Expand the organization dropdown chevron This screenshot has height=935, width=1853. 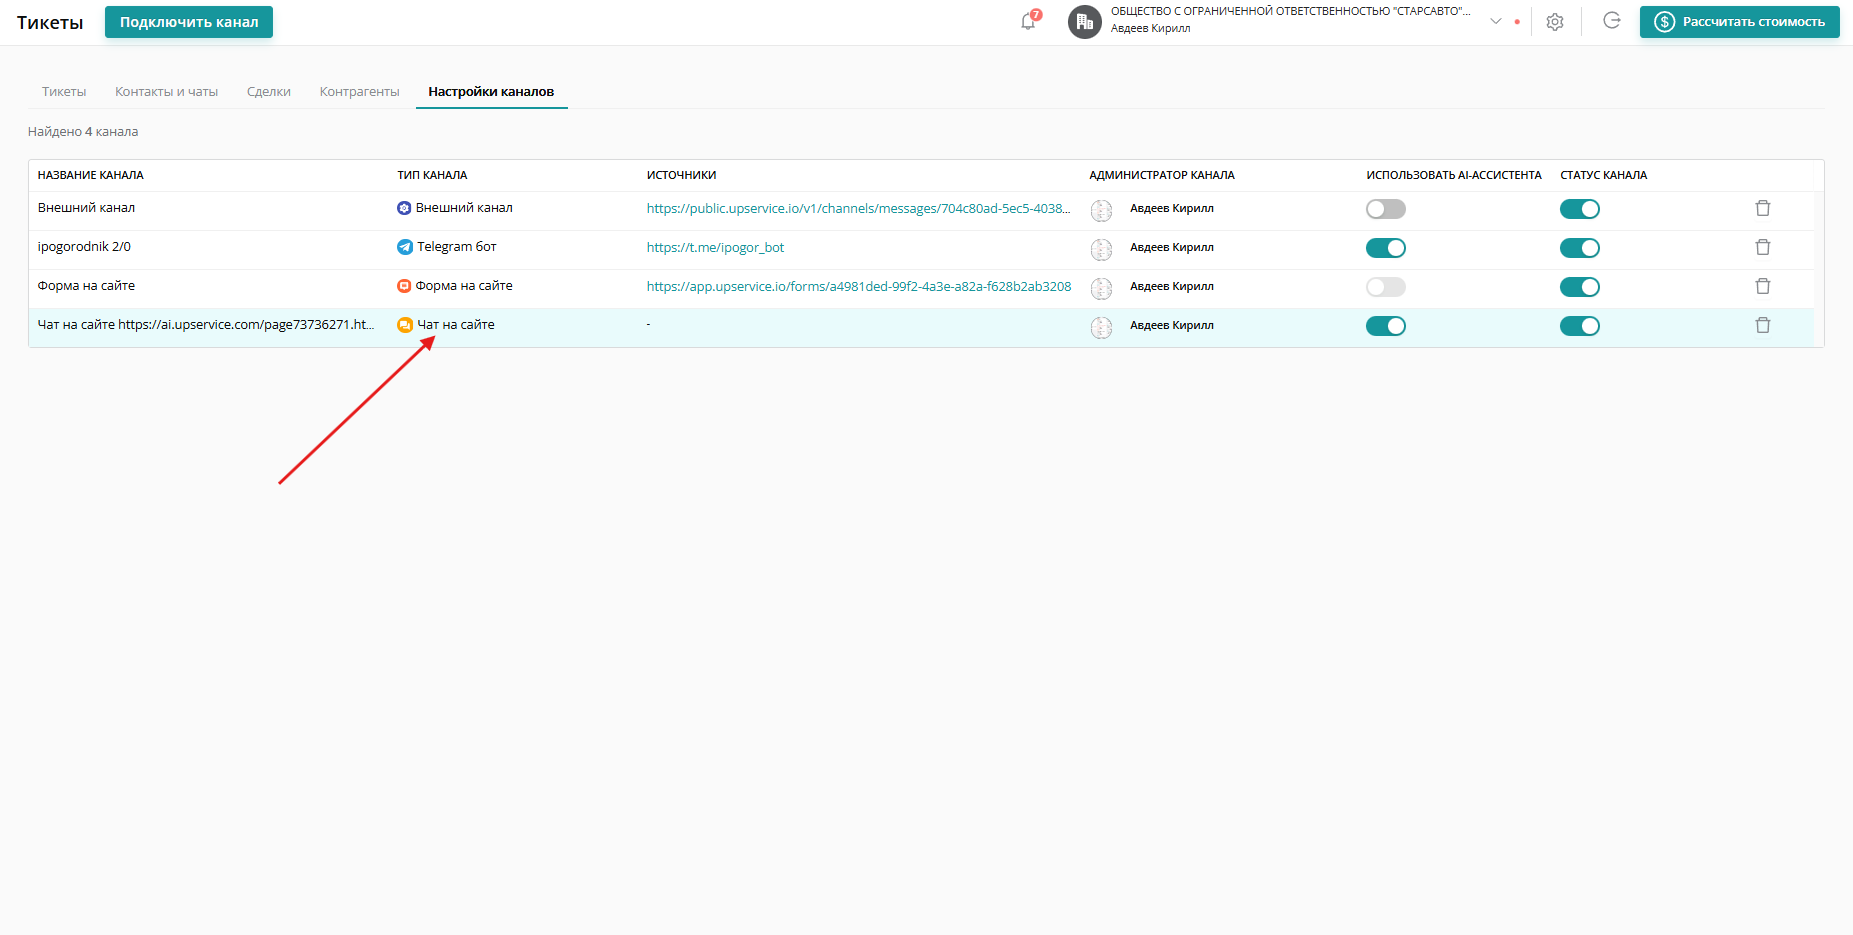click(x=1496, y=21)
